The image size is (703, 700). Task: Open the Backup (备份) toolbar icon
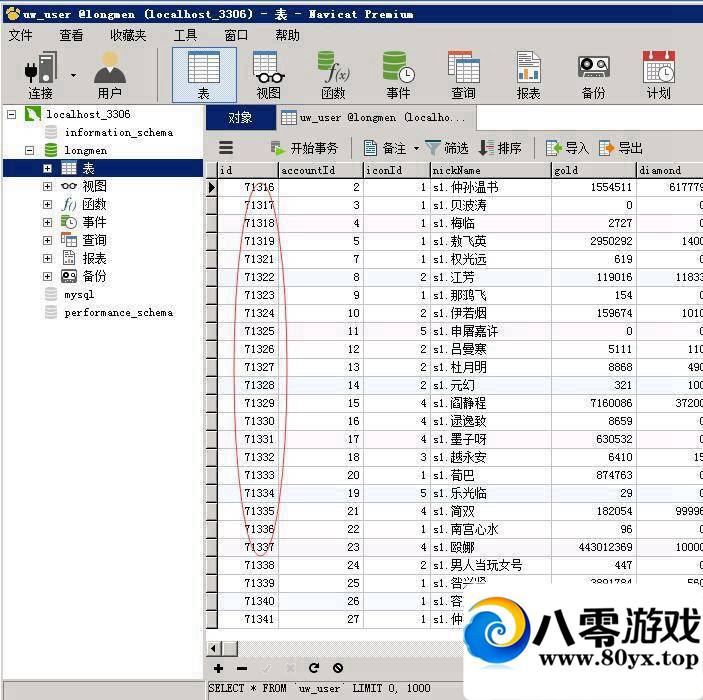point(593,75)
